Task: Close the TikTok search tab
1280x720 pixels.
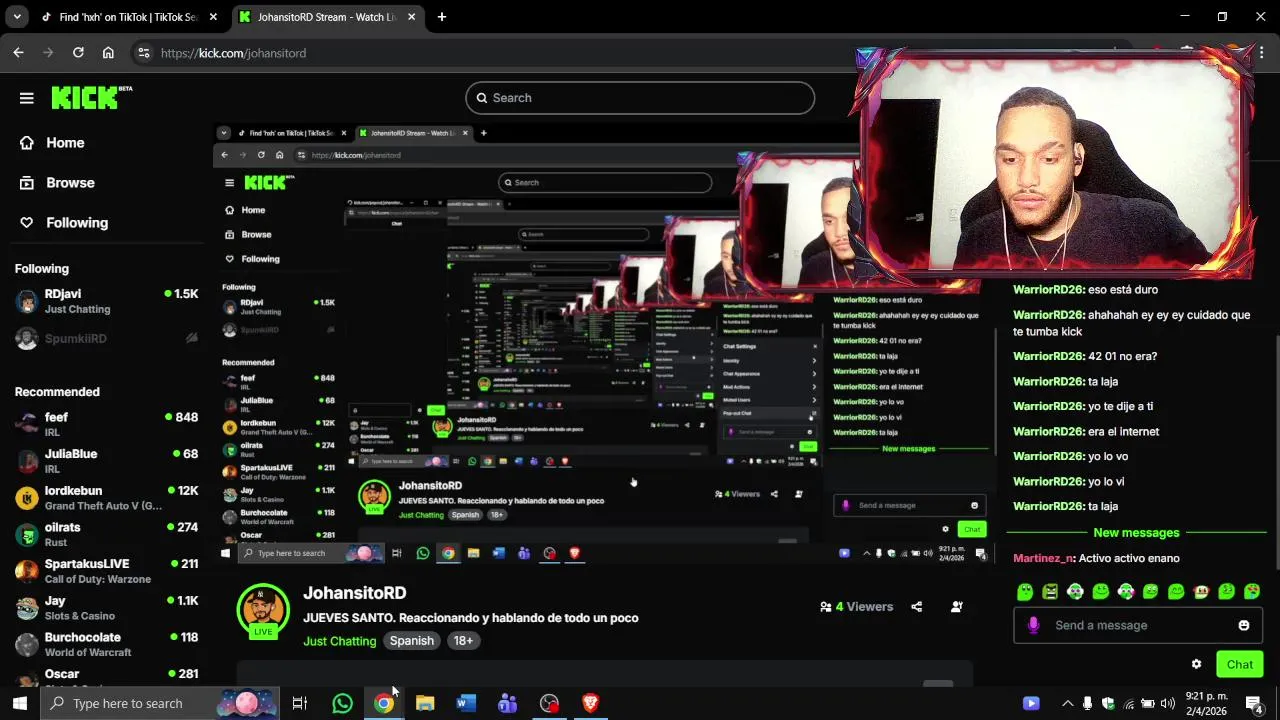Action: coord(212,17)
